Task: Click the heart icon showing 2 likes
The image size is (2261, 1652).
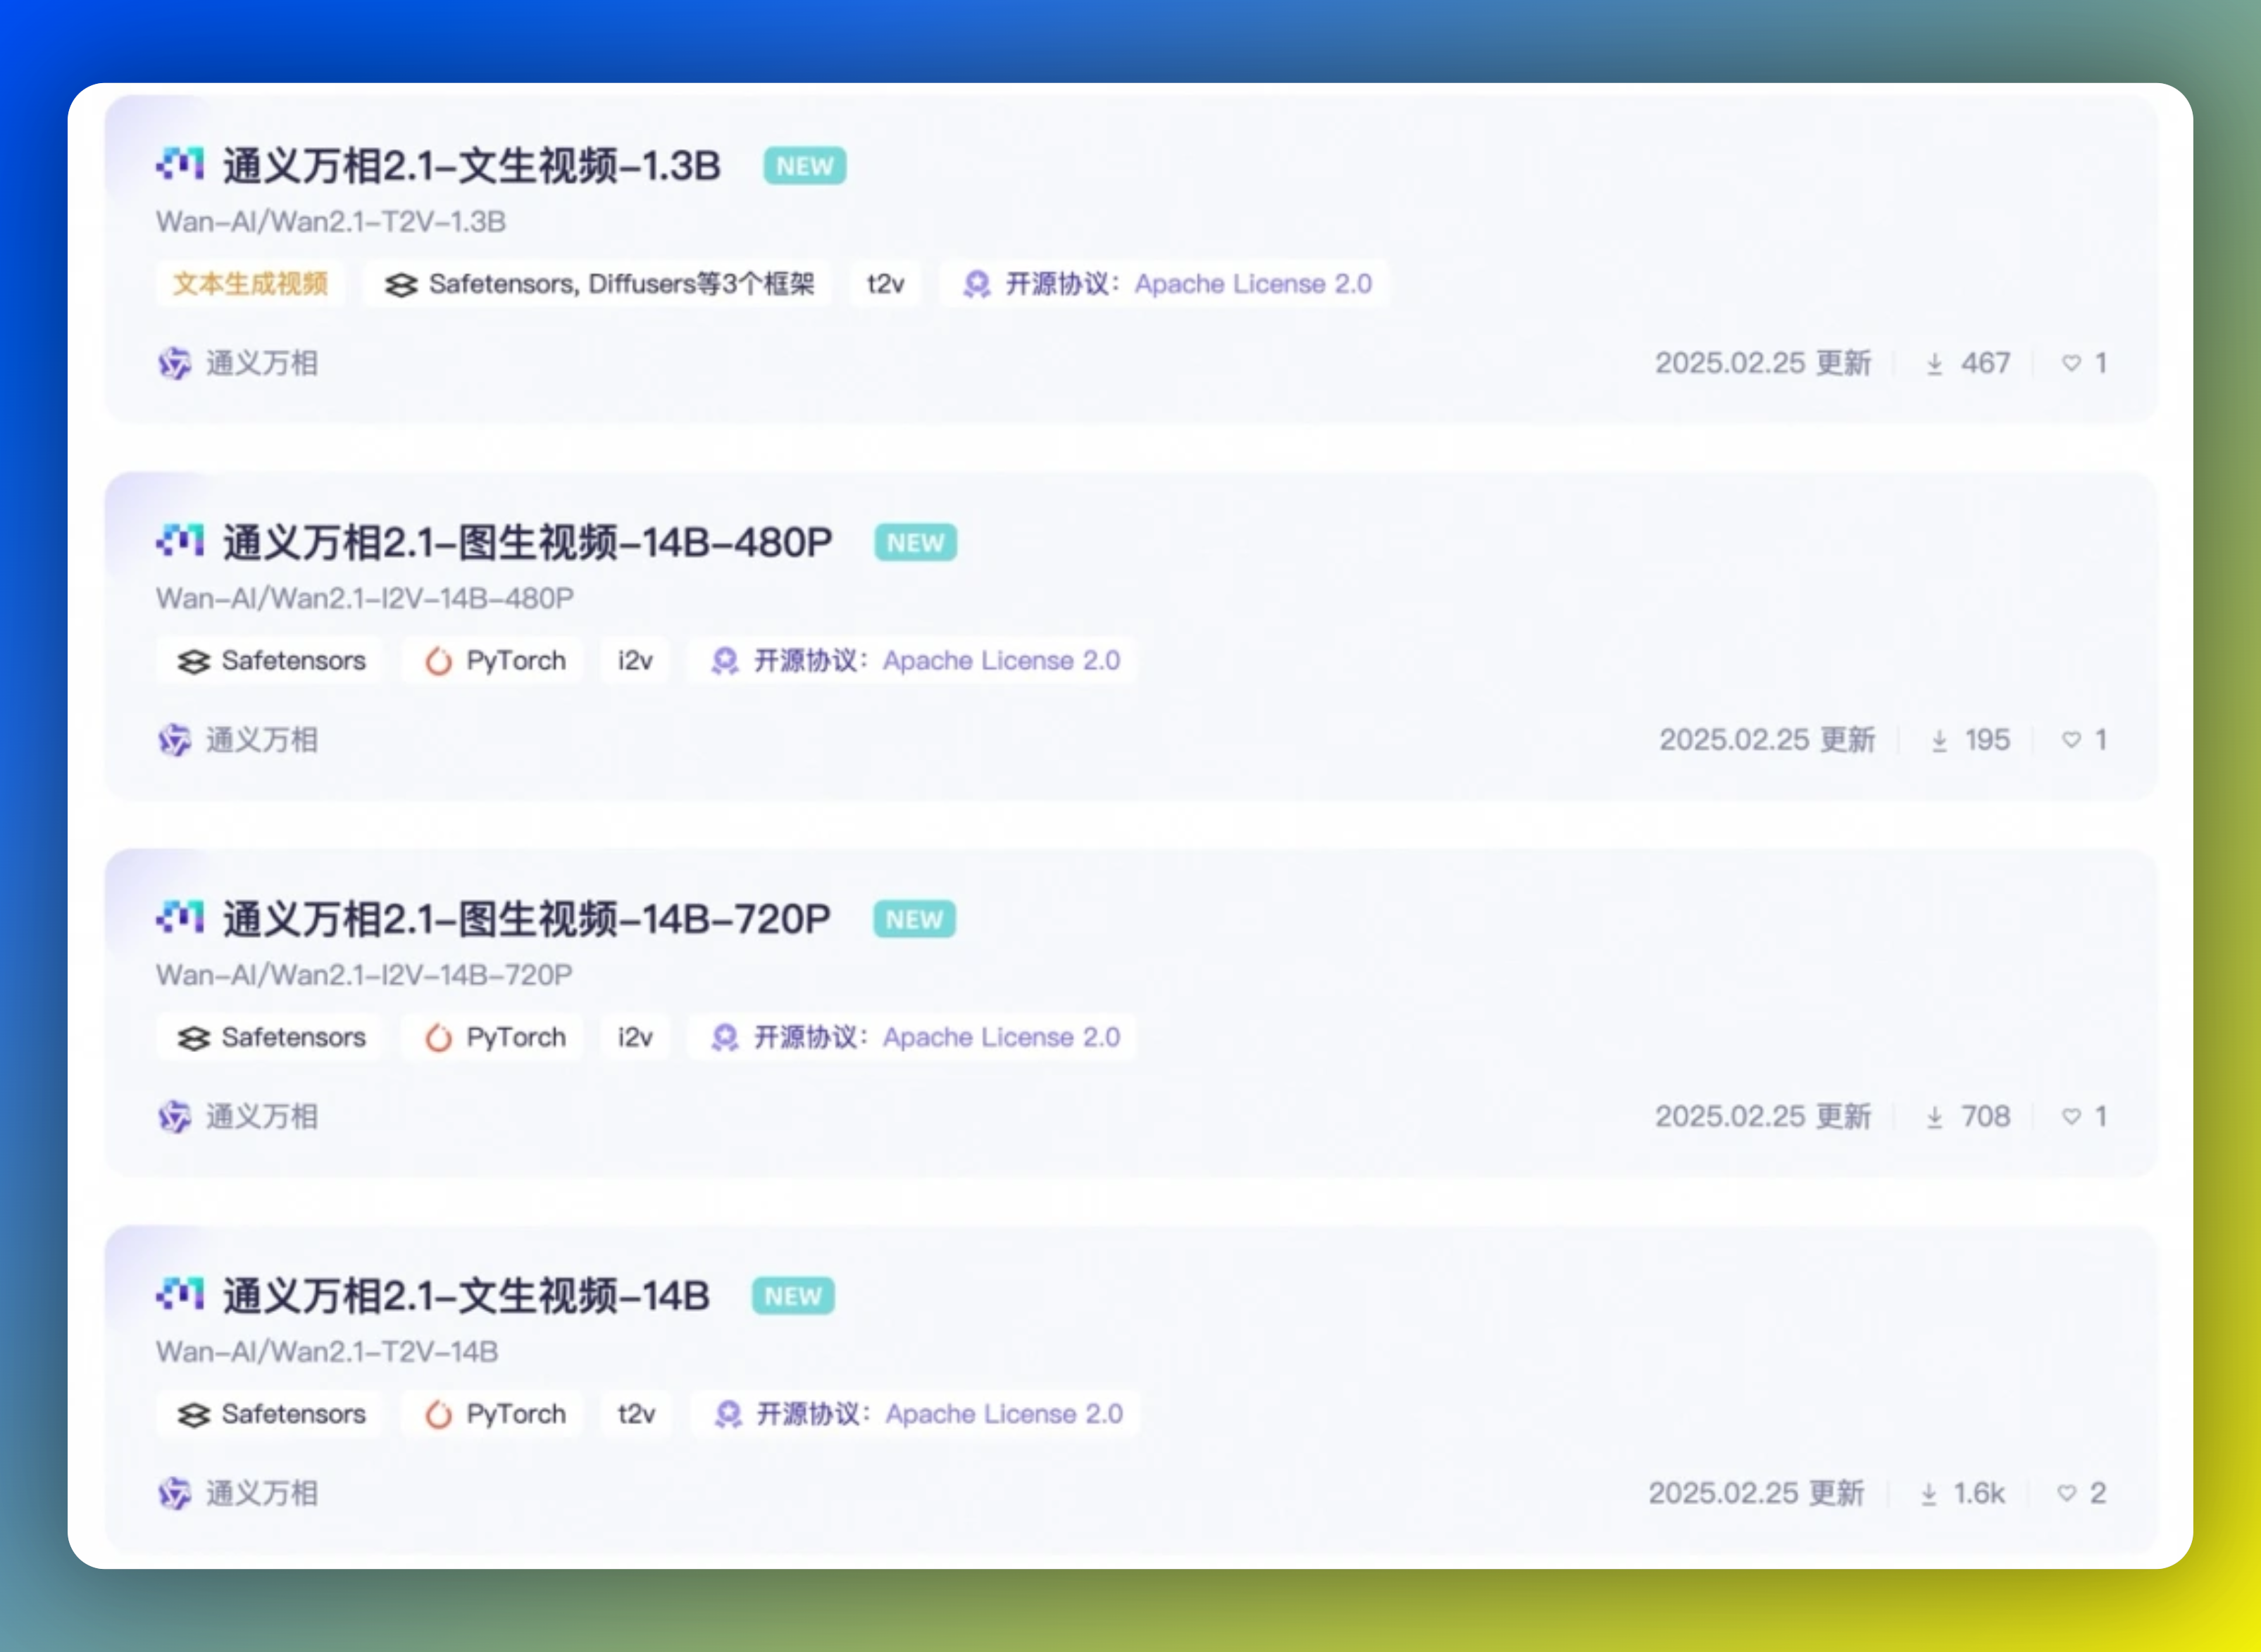Action: pos(2066,1494)
